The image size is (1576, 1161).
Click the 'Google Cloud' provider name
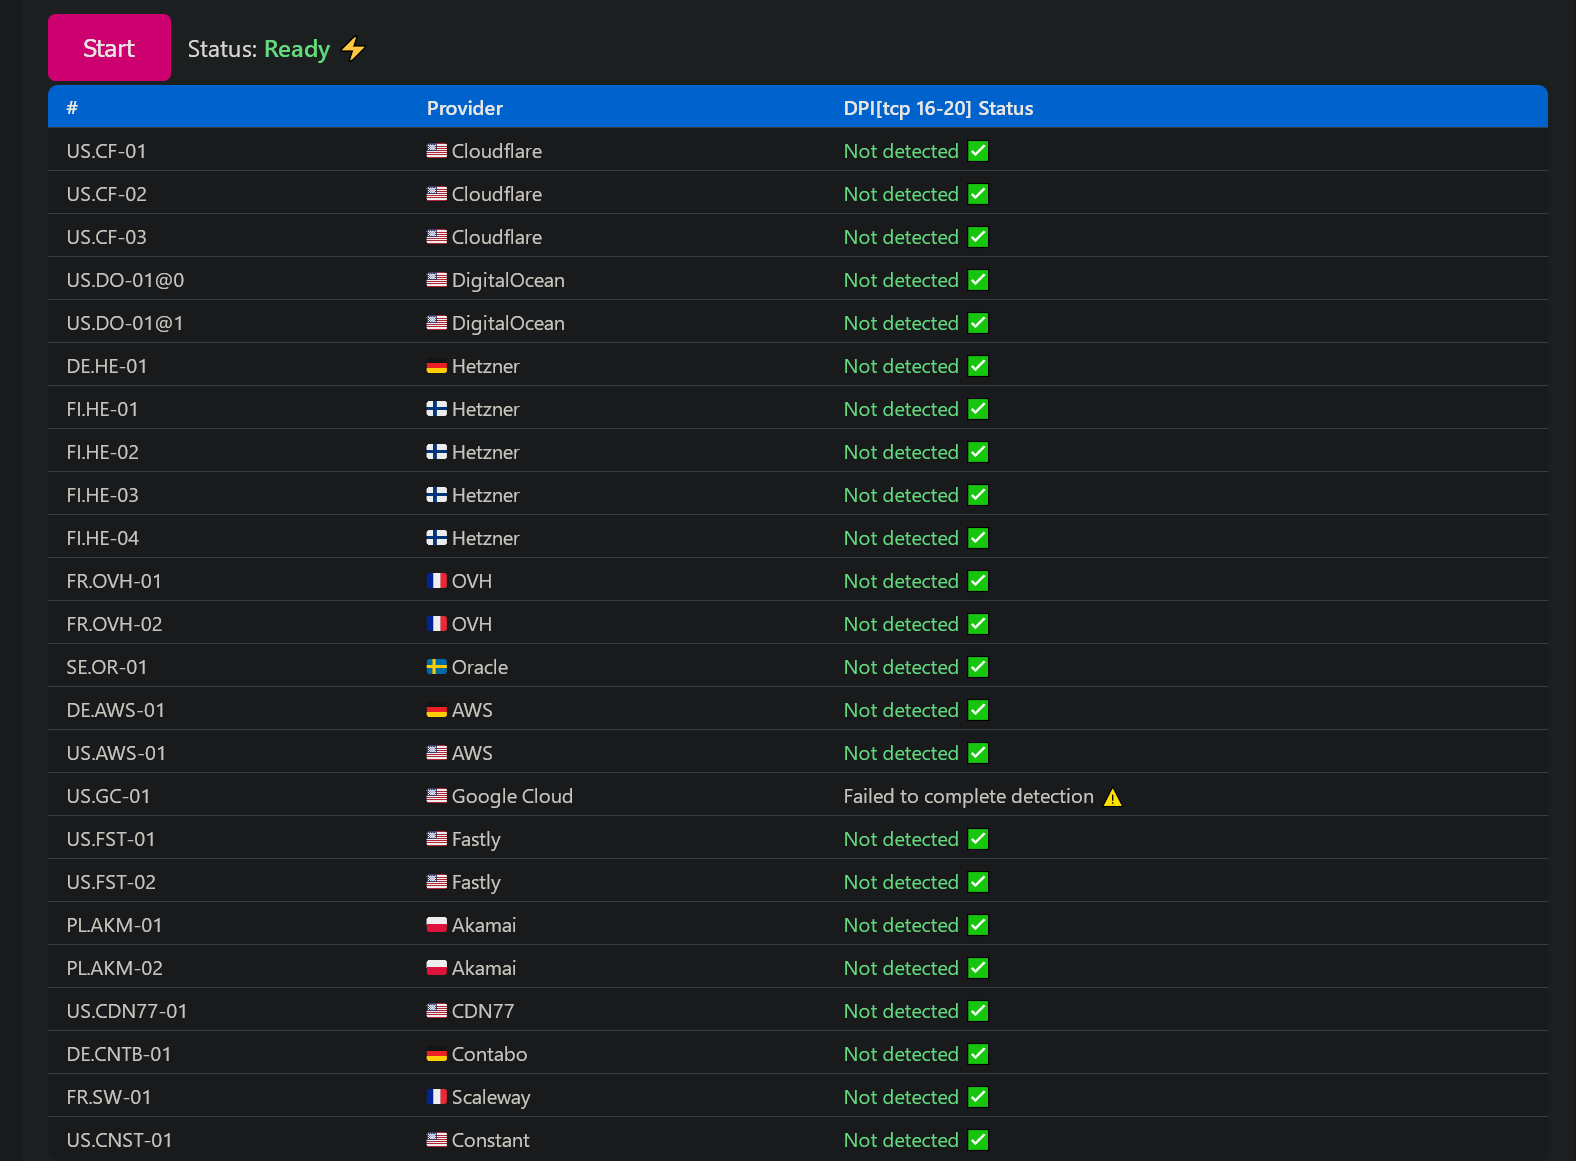pyautogui.click(x=512, y=796)
